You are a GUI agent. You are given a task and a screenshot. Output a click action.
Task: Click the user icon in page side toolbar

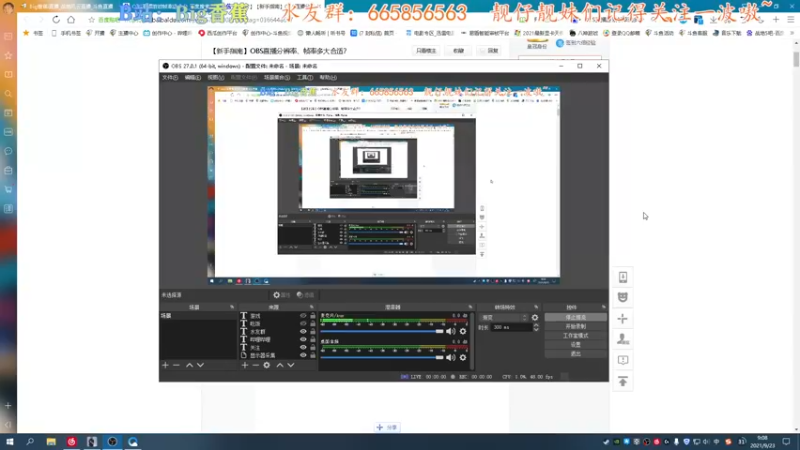point(622,339)
